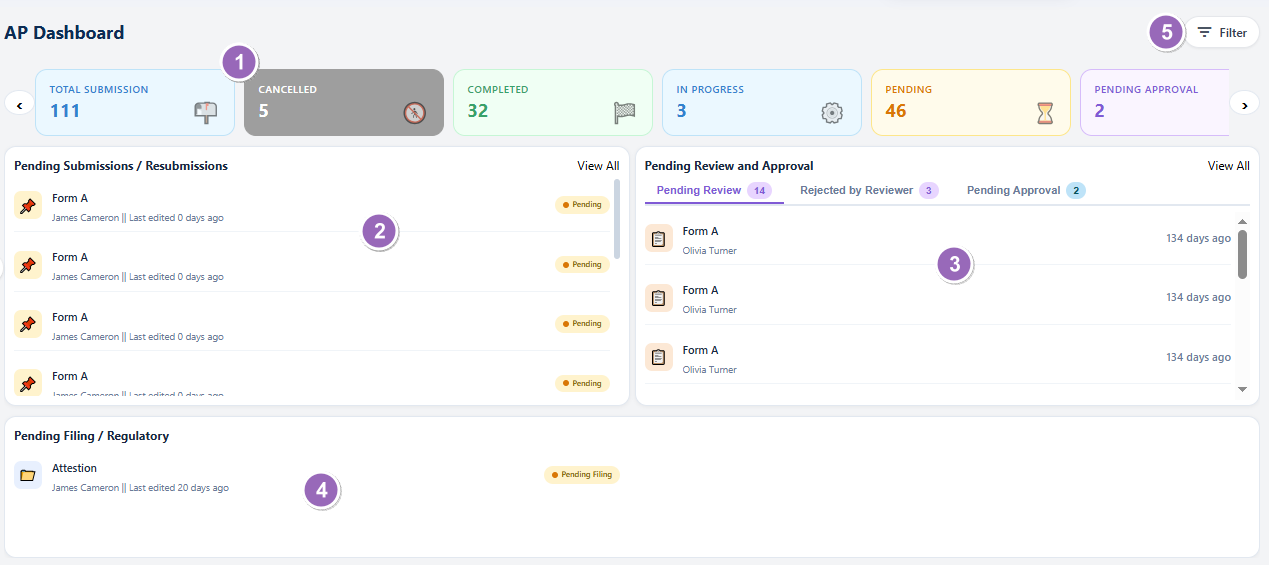The width and height of the screenshot is (1269, 565).
Task: Open the Completed status card
Action: coord(553,102)
